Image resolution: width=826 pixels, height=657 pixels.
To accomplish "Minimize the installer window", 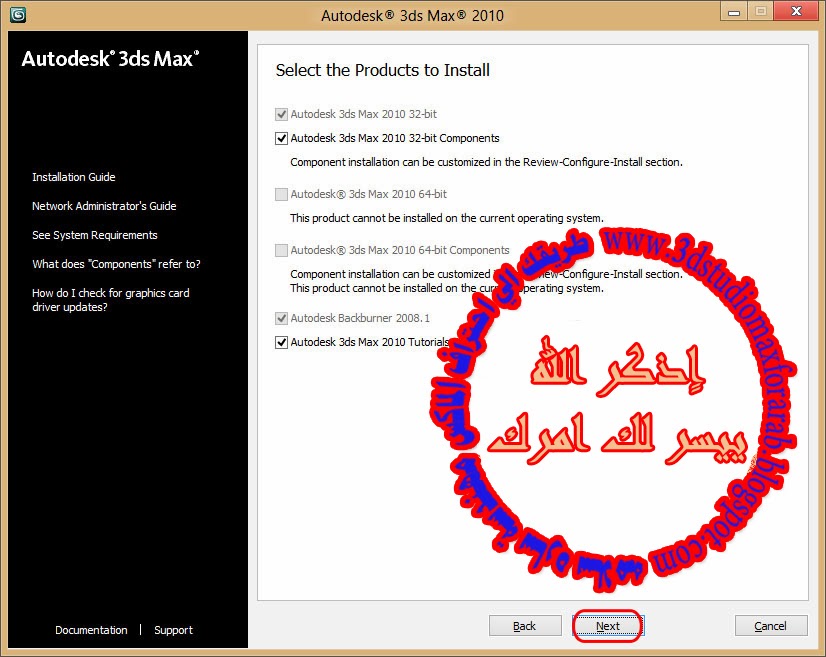I will tap(734, 12).
